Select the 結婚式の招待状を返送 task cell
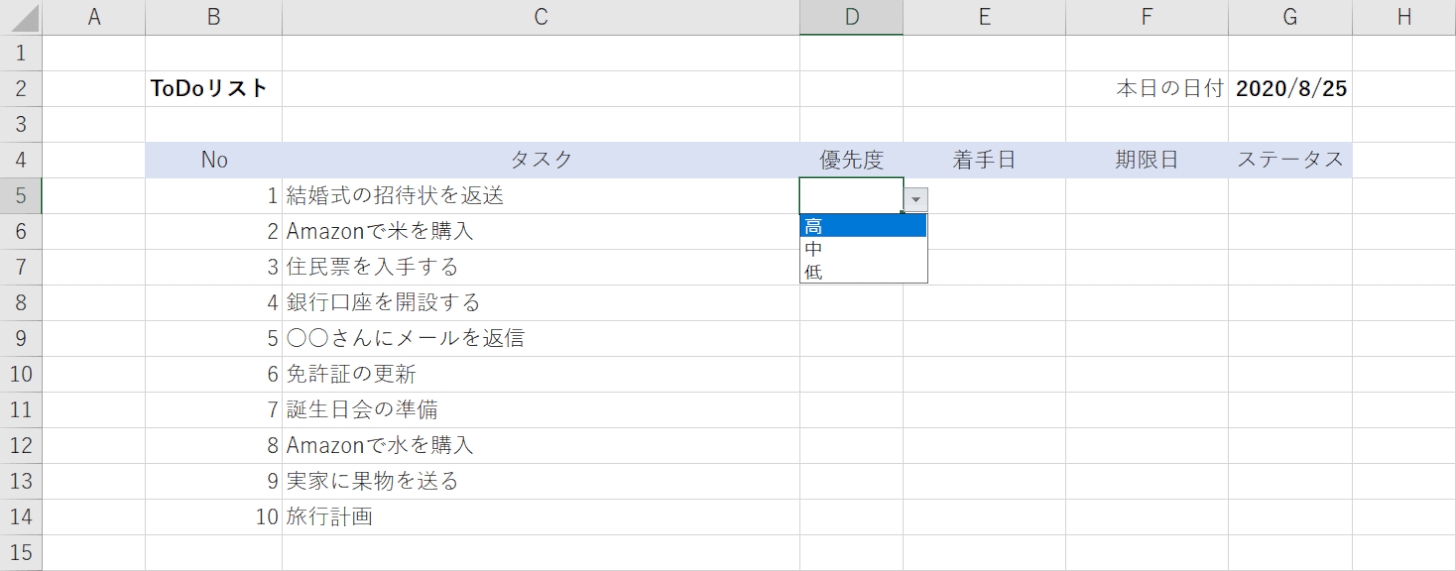Screen dimensions: 1456x571 (x=540, y=196)
